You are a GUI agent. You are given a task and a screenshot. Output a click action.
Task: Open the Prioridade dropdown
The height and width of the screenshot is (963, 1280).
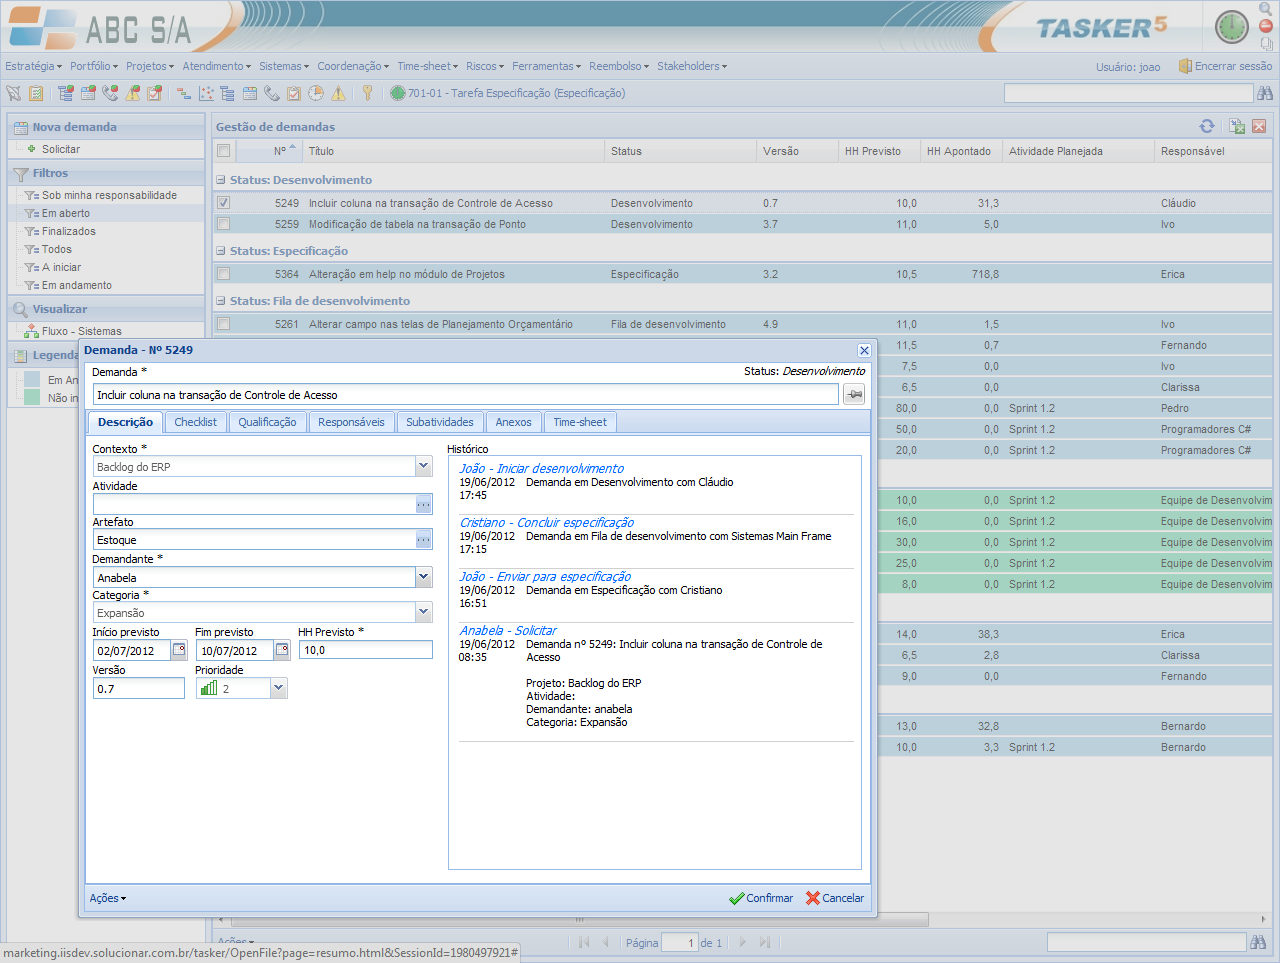(279, 688)
